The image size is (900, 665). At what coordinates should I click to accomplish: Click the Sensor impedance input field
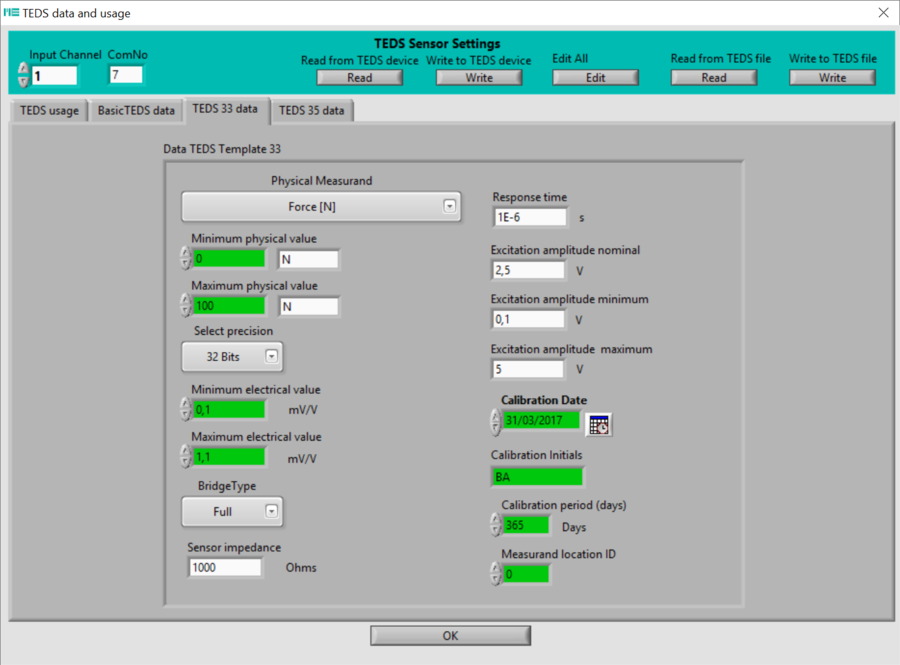click(x=225, y=567)
